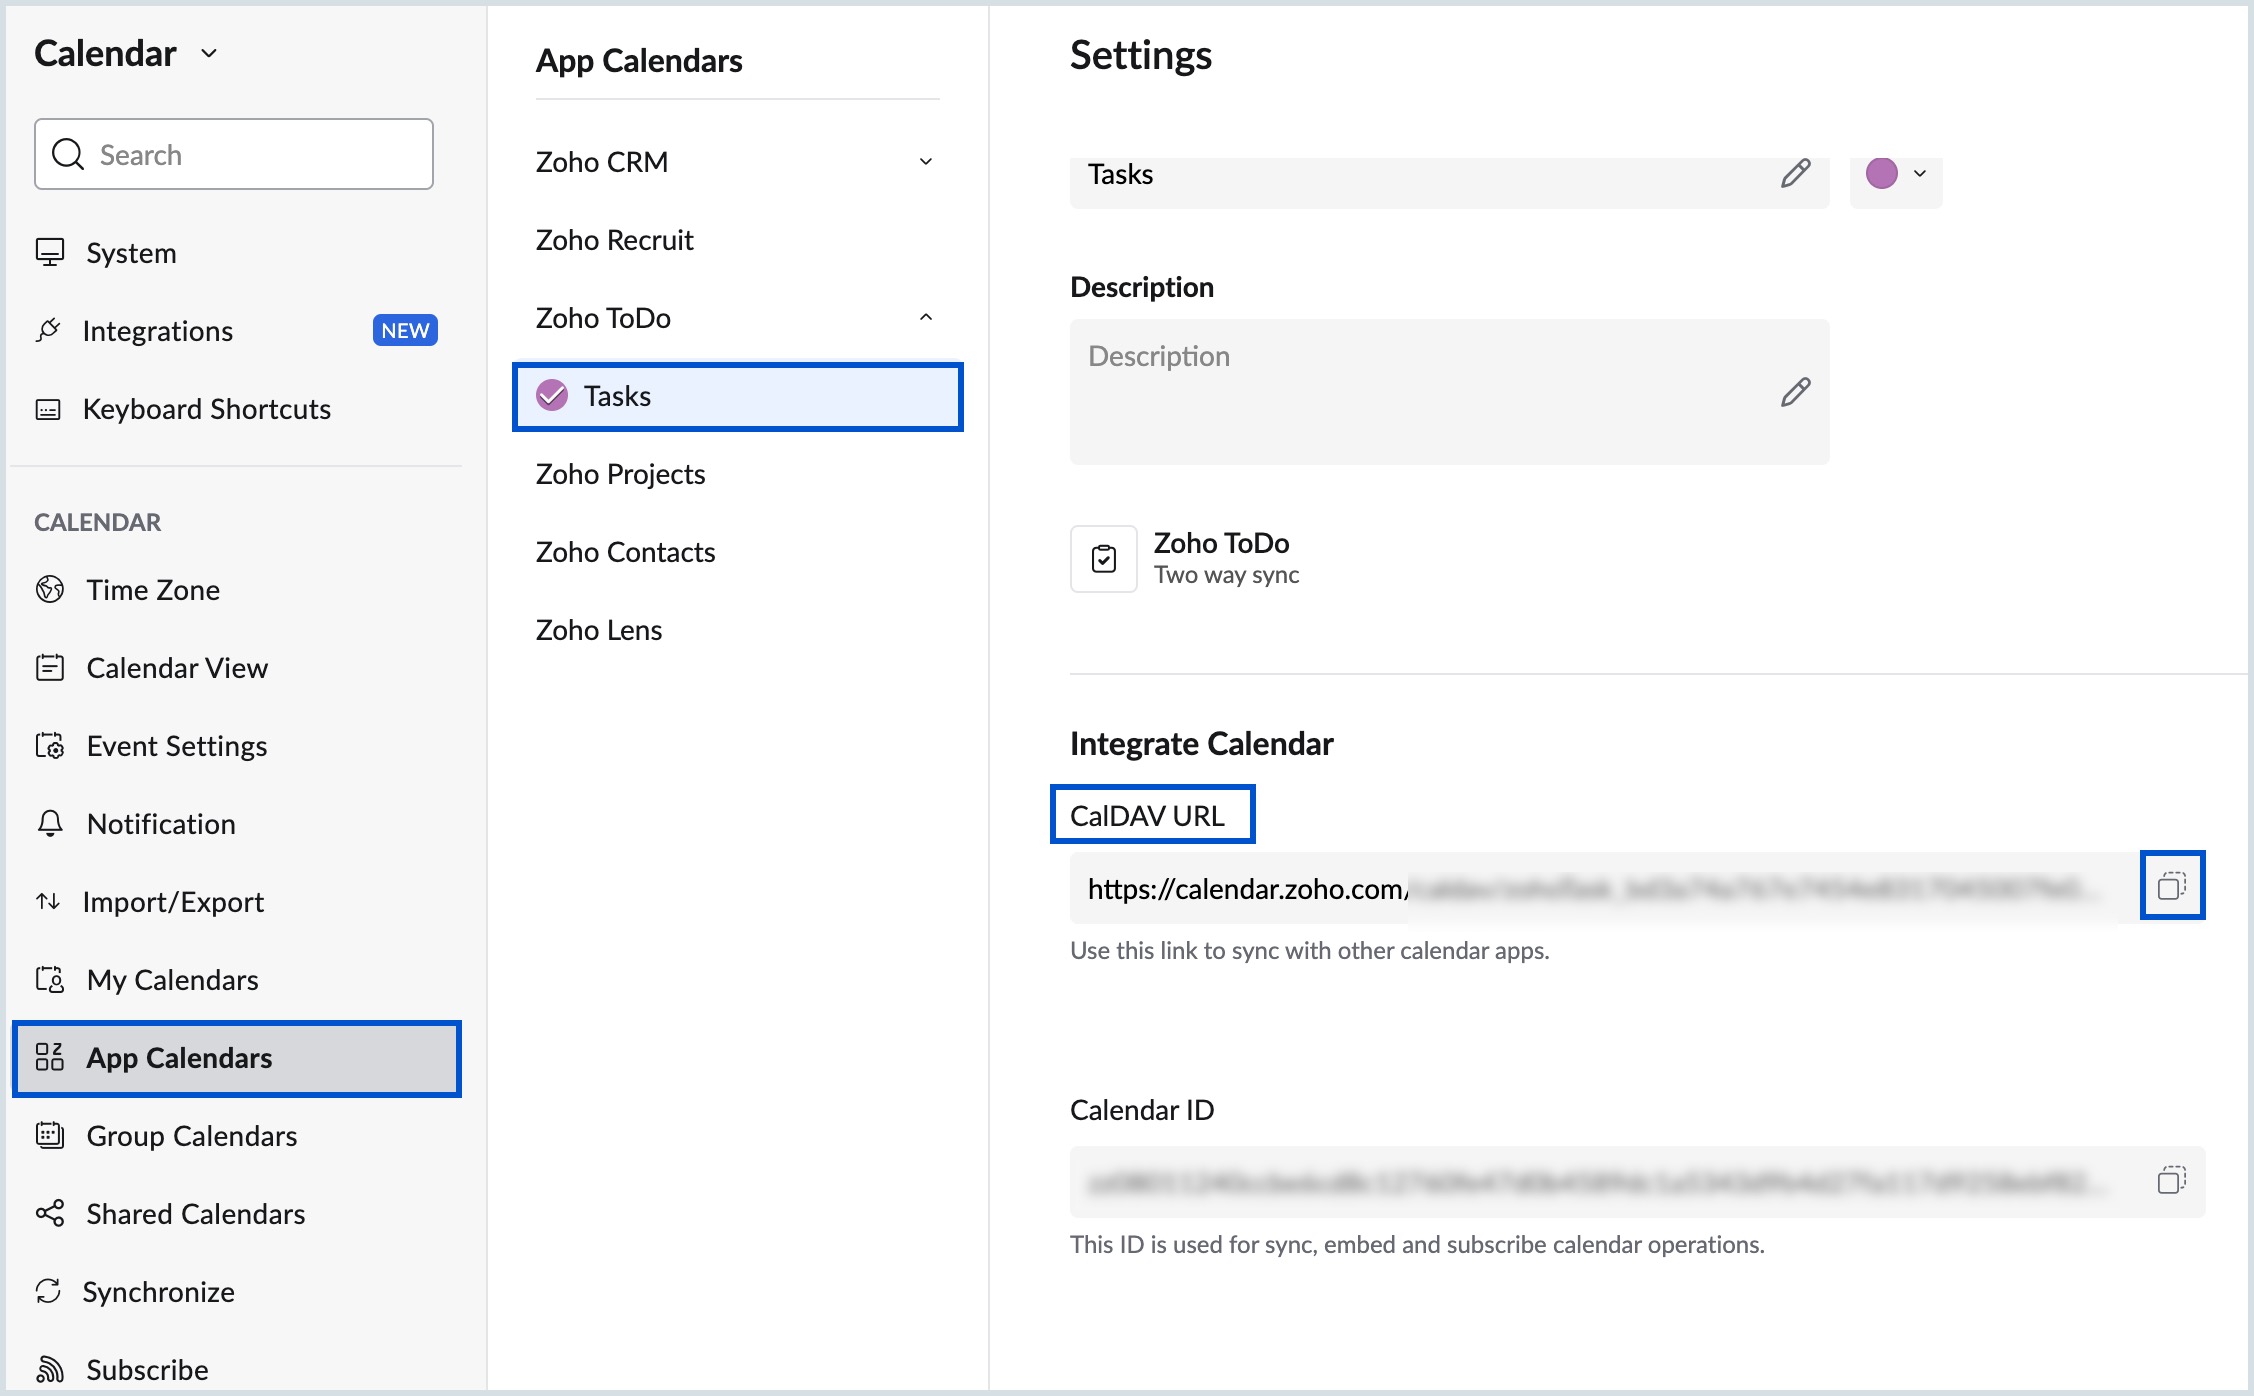
Task: Click the Synchronize refresh icon
Action: [48, 1291]
